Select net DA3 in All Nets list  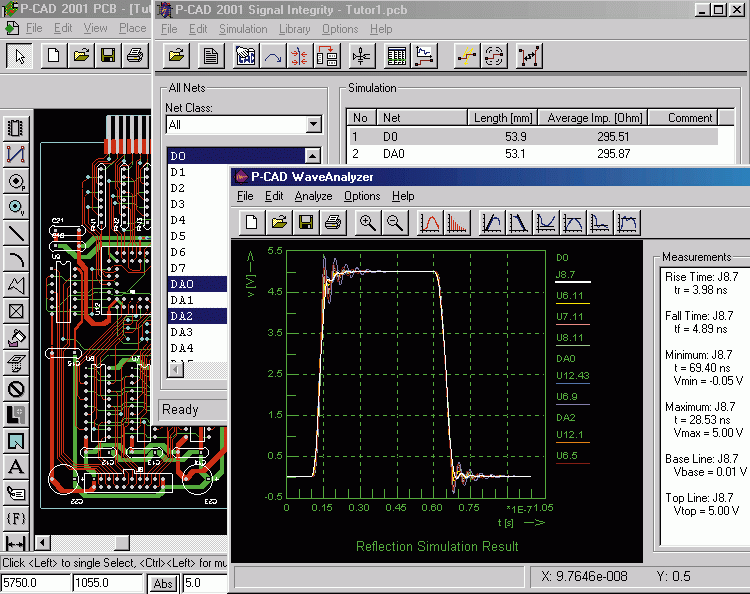point(197,332)
